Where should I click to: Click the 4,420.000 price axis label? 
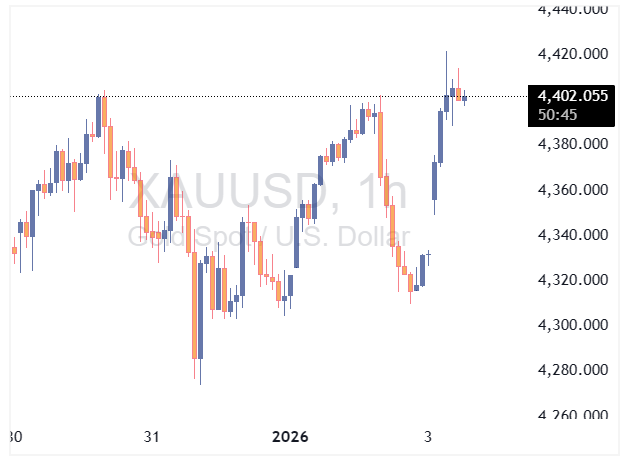(x=573, y=53)
